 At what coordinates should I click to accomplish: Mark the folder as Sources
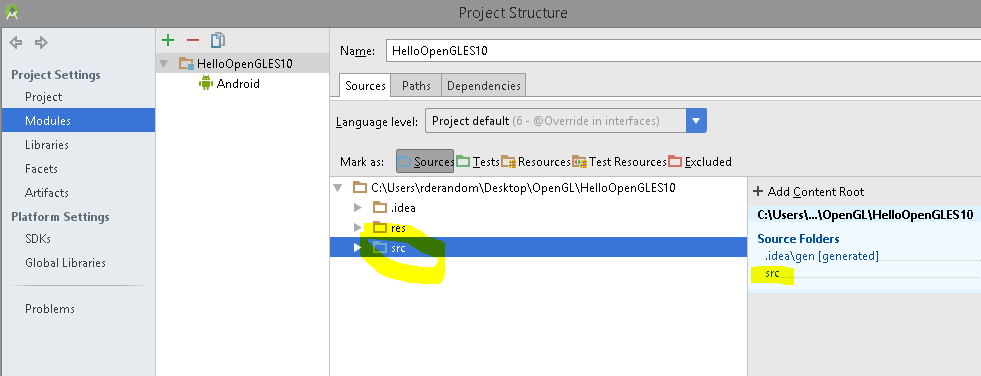pyautogui.click(x=425, y=162)
